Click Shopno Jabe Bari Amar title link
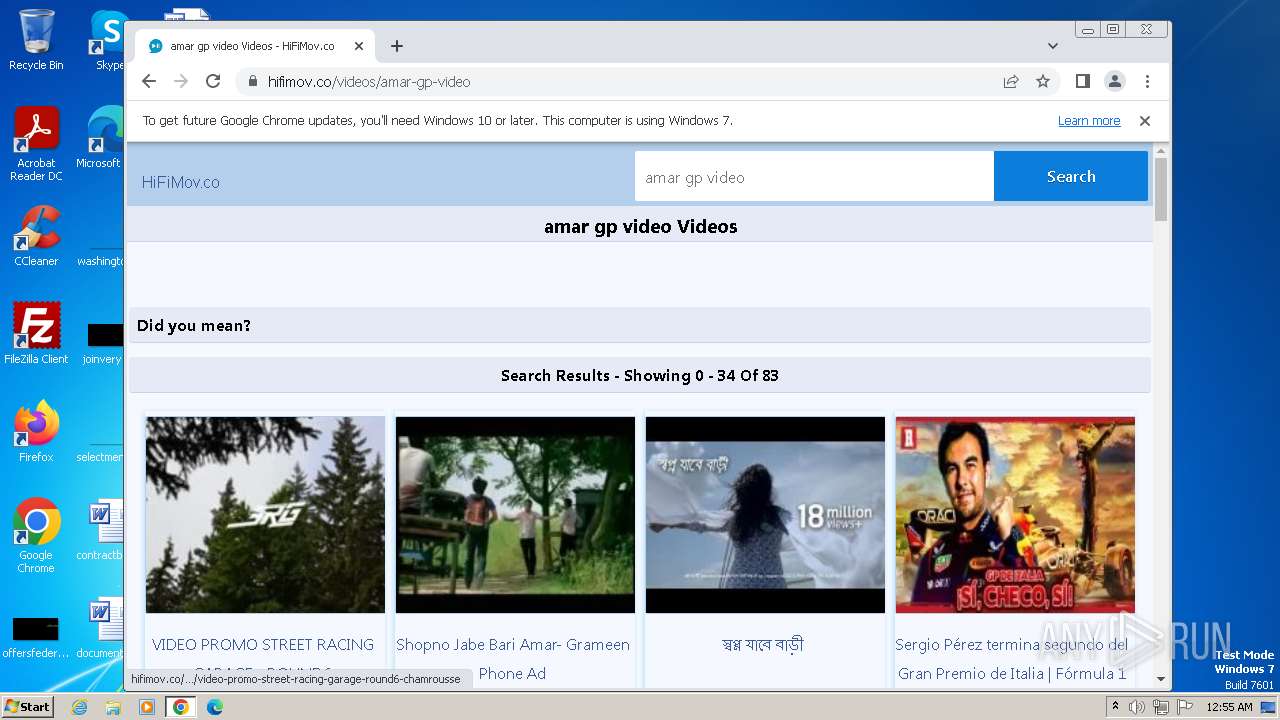The image size is (1280, 720). 513,659
